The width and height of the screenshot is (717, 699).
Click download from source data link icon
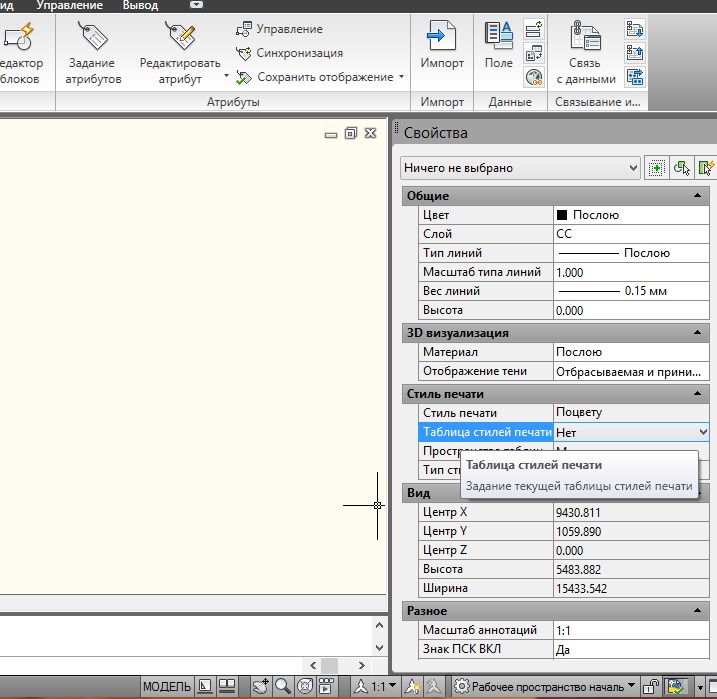pyautogui.click(x=635, y=29)
